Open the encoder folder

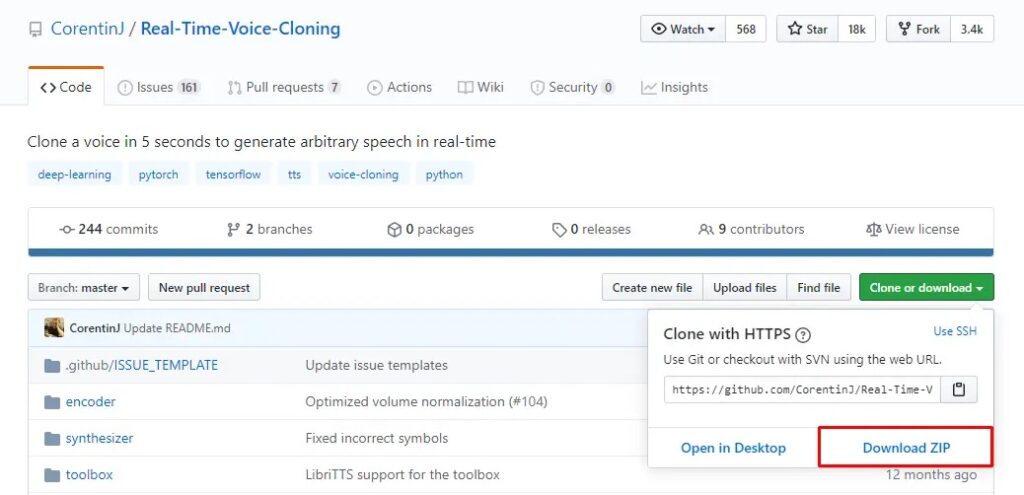pyautogui.click(x=91, y=402)
